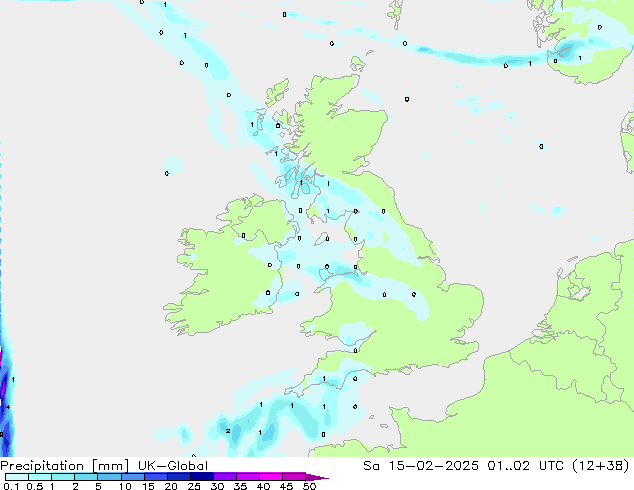
Task: Select legend swatch between 20 and 25
Action: (178, 477)
